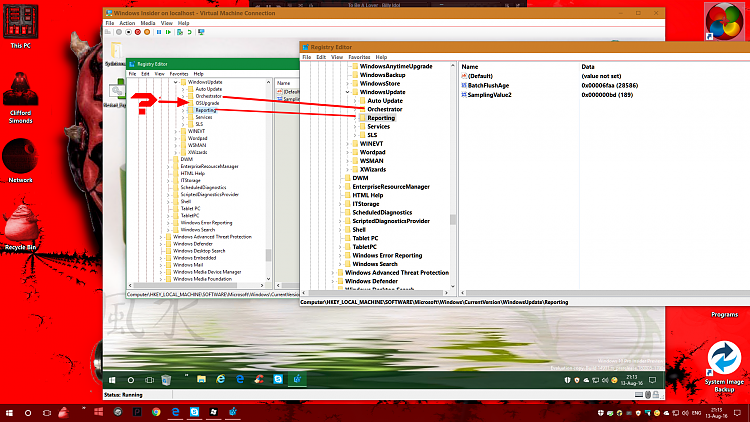This screenshot has height=422, width=750.
Task: Open System Image Backup desktop shortcut
Action: tap(724, 366)
